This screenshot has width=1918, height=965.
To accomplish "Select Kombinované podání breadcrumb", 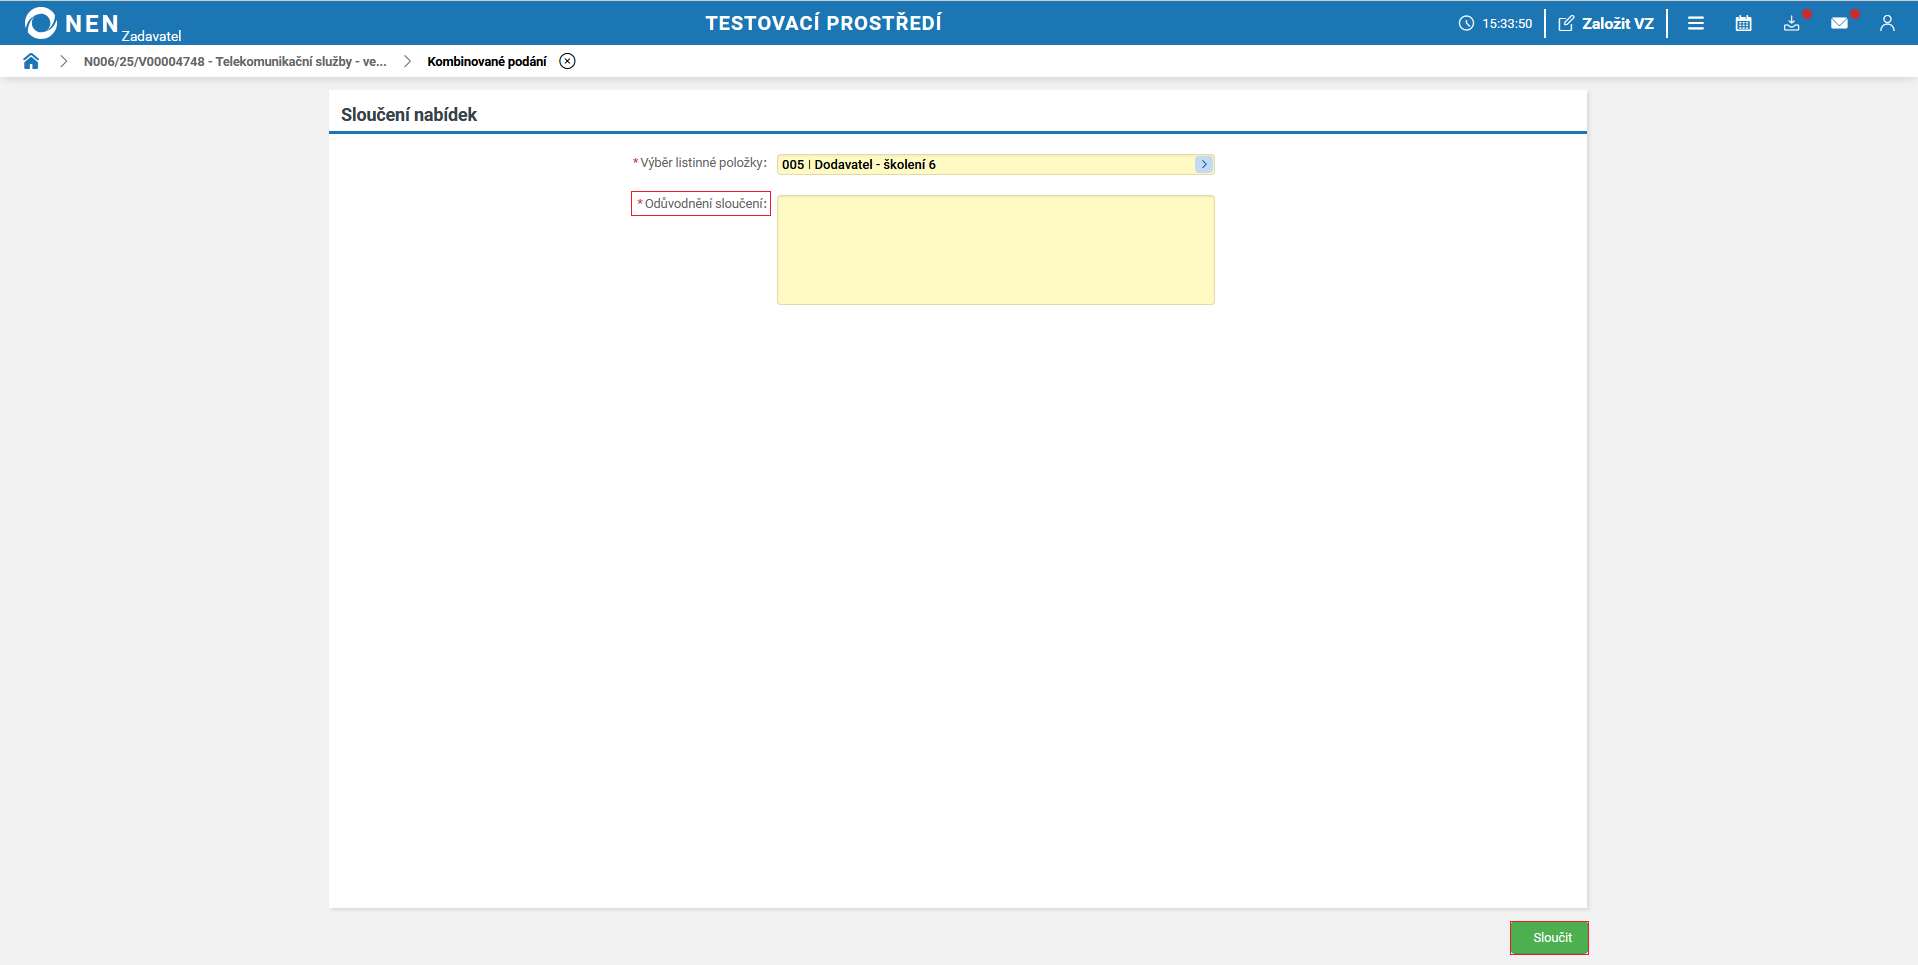I will pyautogui.click(x=487, y=61).
